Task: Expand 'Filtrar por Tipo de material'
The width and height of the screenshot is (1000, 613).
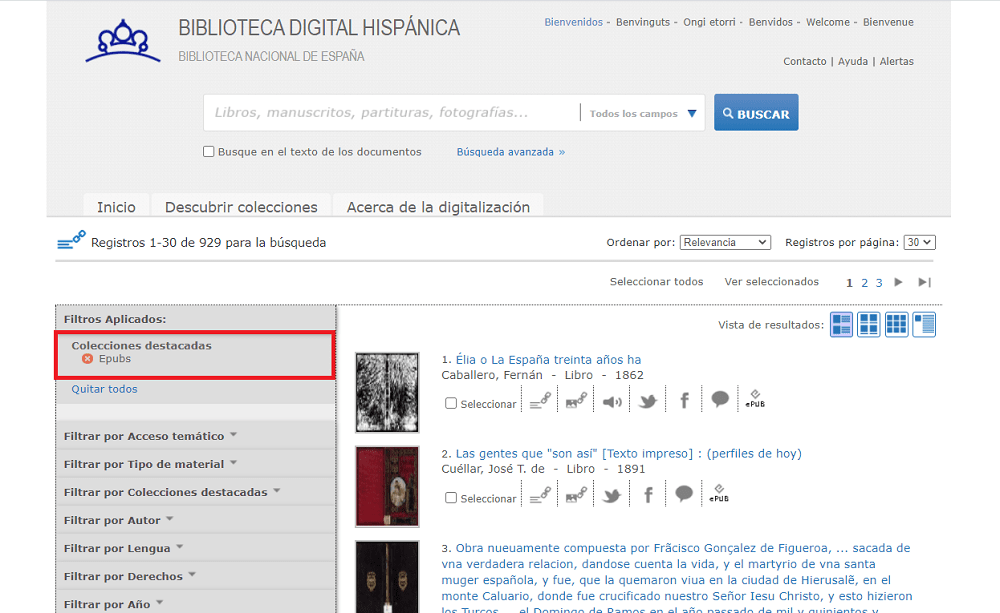Action: point(151,464)
